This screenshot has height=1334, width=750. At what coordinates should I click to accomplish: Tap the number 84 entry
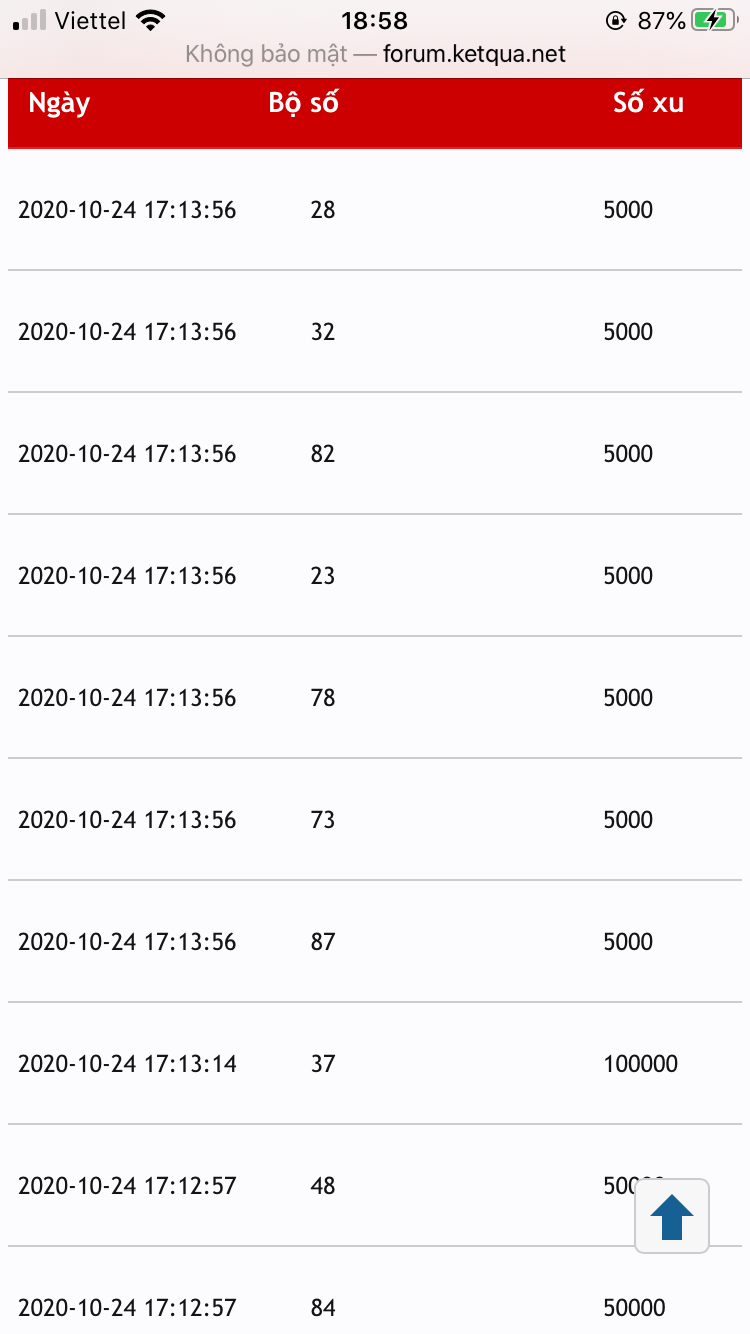323,1308
